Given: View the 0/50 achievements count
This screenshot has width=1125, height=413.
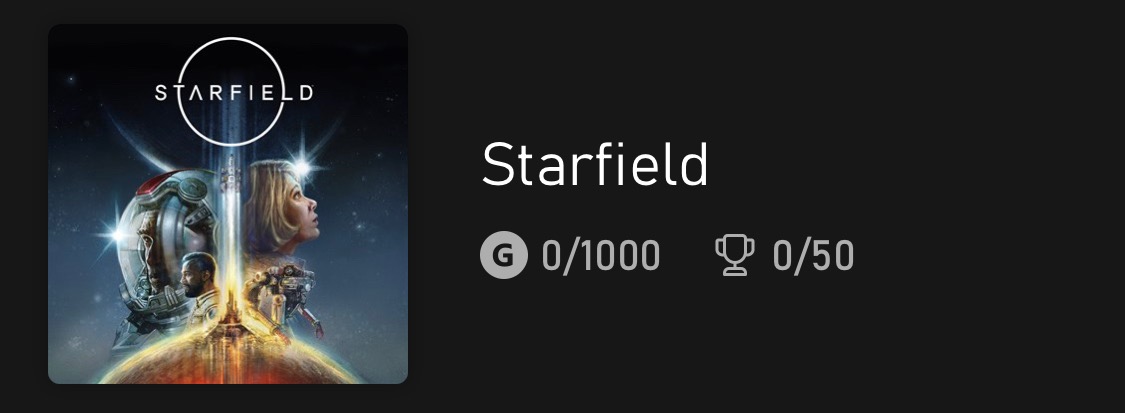Looking at the screenshot, I should pyautogui.click(x=813, y=255).
